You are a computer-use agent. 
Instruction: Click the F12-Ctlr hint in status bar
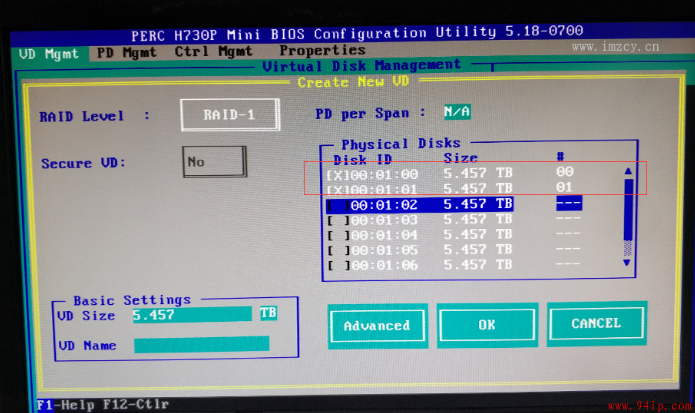[136, 404]
